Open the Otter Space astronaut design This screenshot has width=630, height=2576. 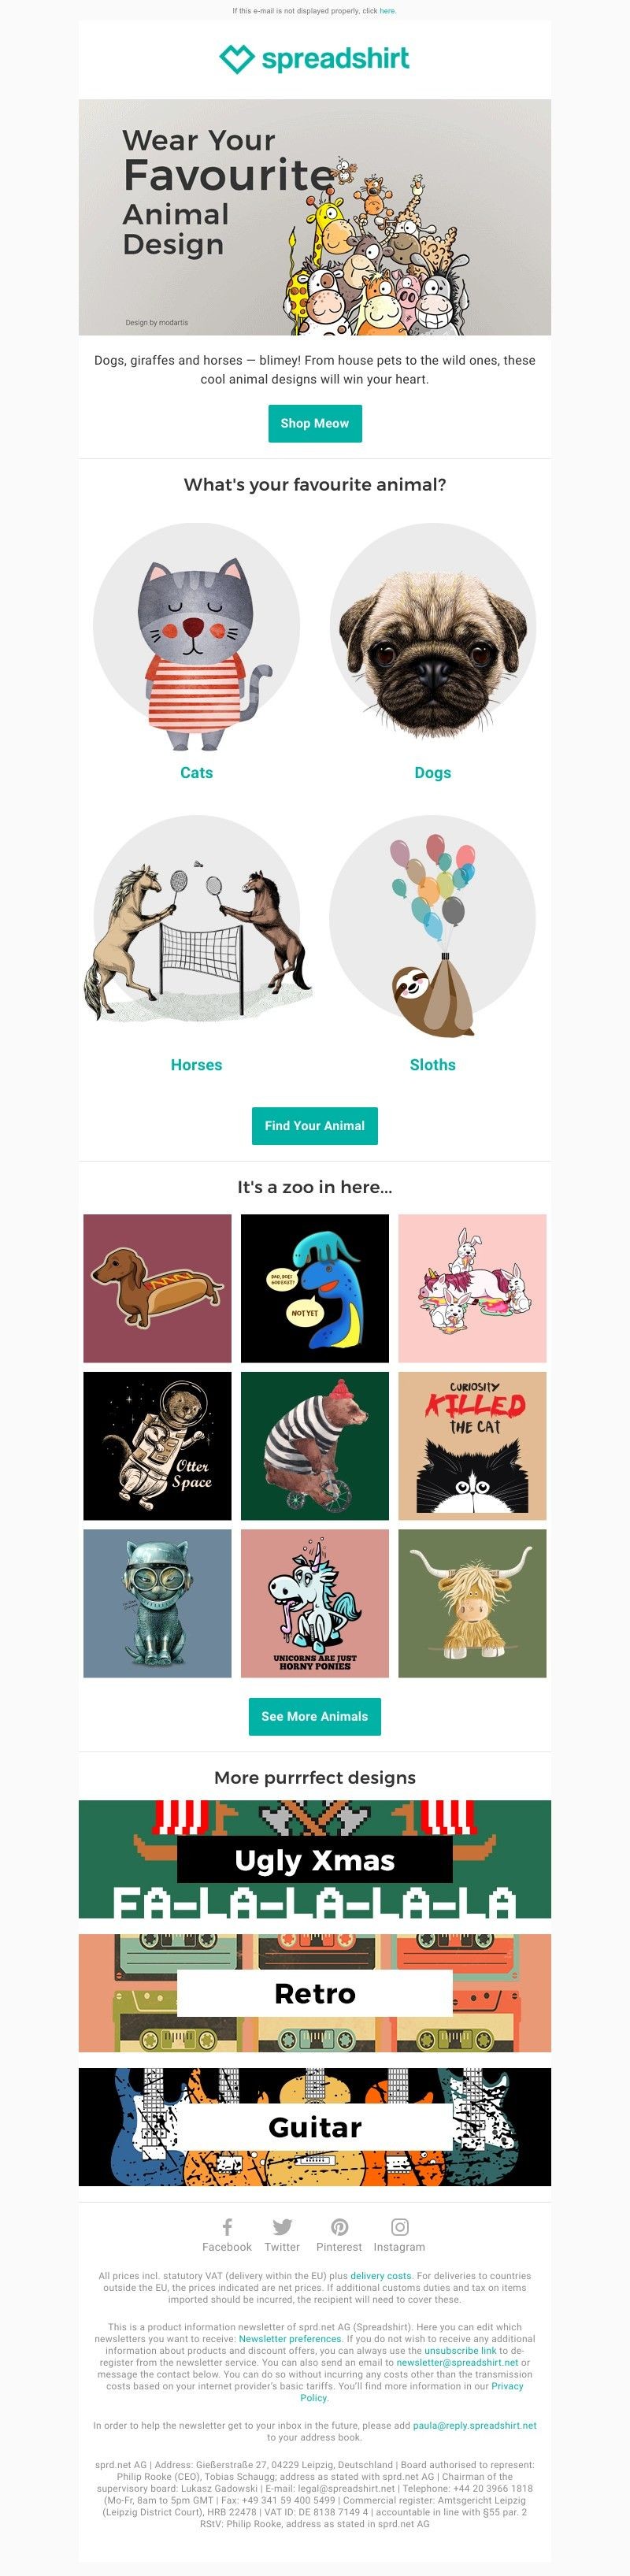pyautogui.click(x=157, y=1446)
